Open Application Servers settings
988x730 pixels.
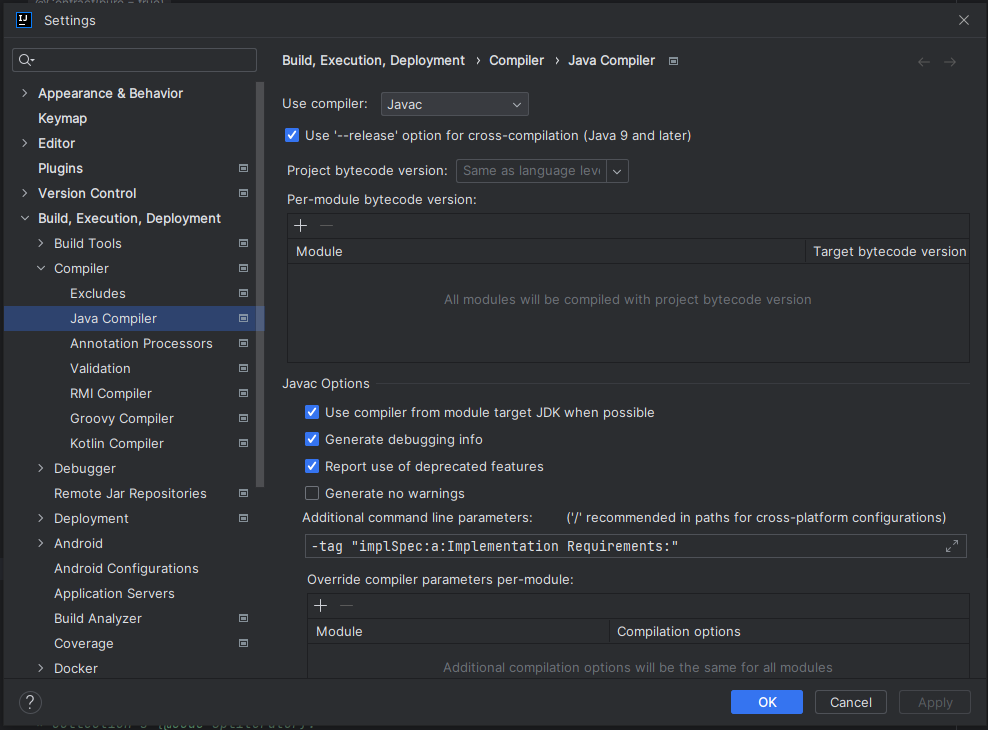114,593
